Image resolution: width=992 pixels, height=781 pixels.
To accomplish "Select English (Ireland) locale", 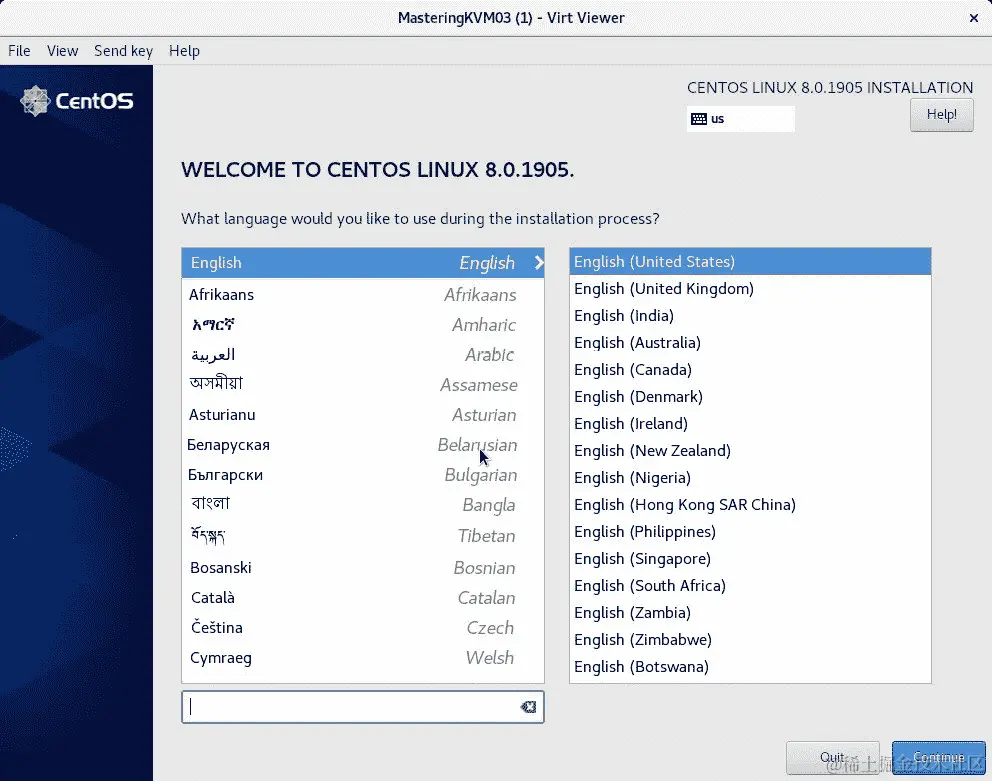I will (750, 424).
